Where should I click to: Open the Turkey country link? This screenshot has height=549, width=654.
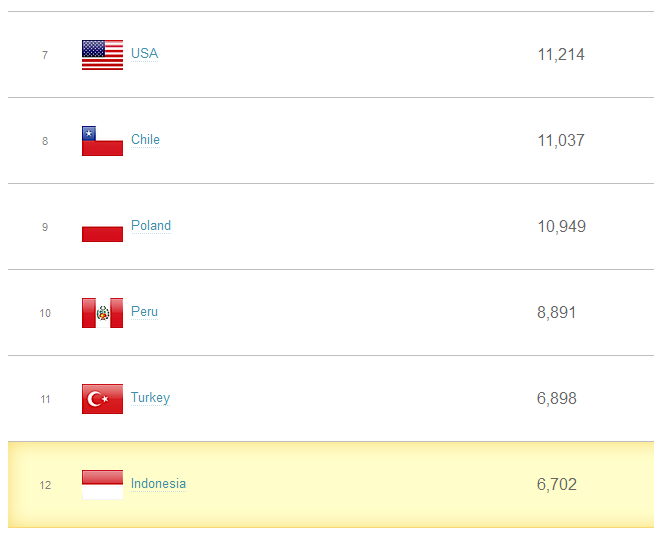150,398
